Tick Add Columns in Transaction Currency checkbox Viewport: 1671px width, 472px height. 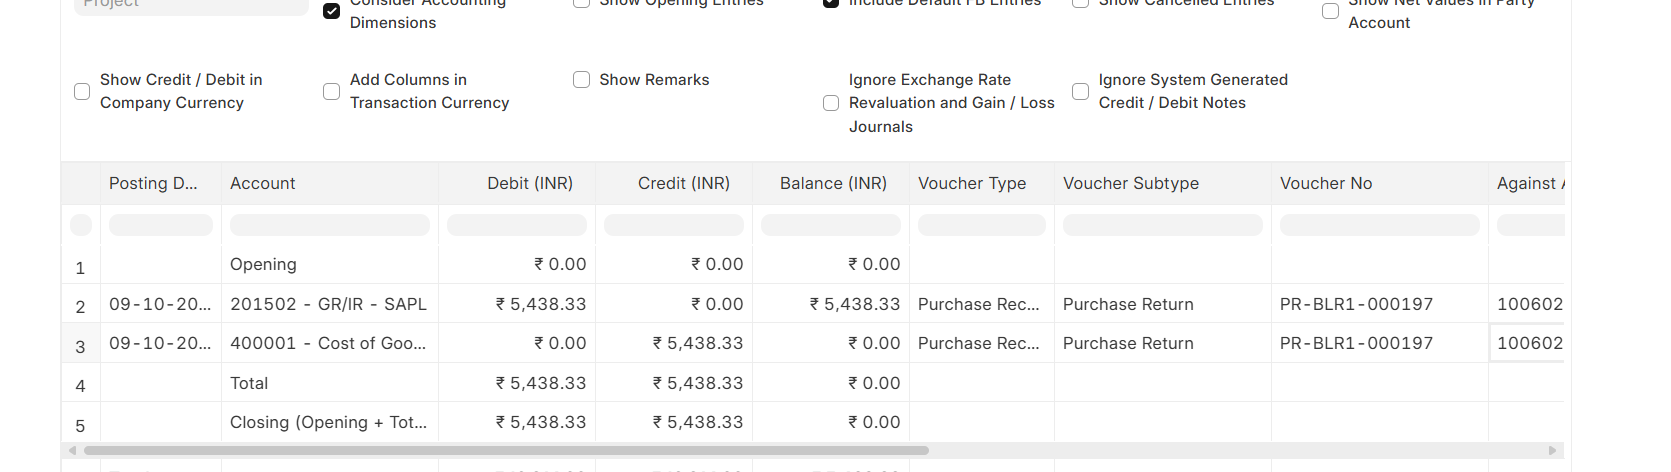(331, 92)
